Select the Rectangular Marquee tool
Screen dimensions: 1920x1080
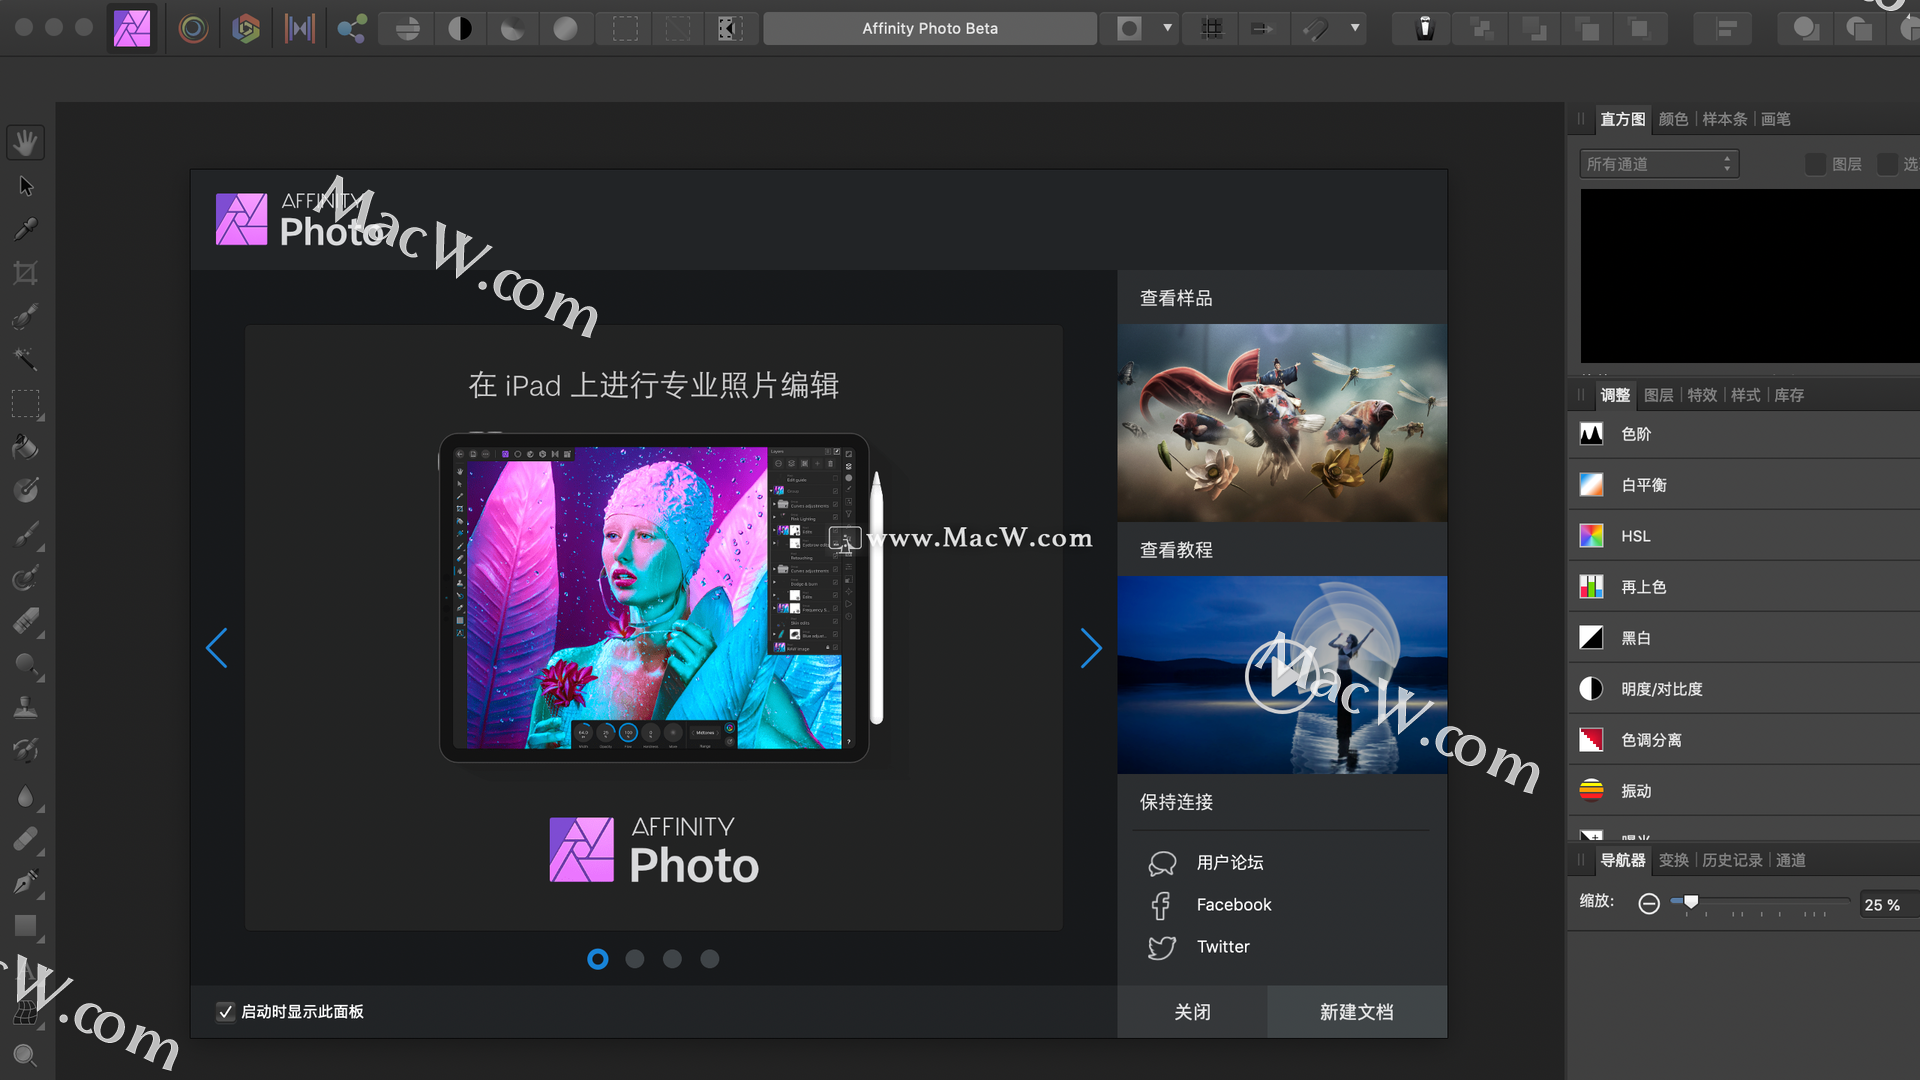[x=26, y=404]
